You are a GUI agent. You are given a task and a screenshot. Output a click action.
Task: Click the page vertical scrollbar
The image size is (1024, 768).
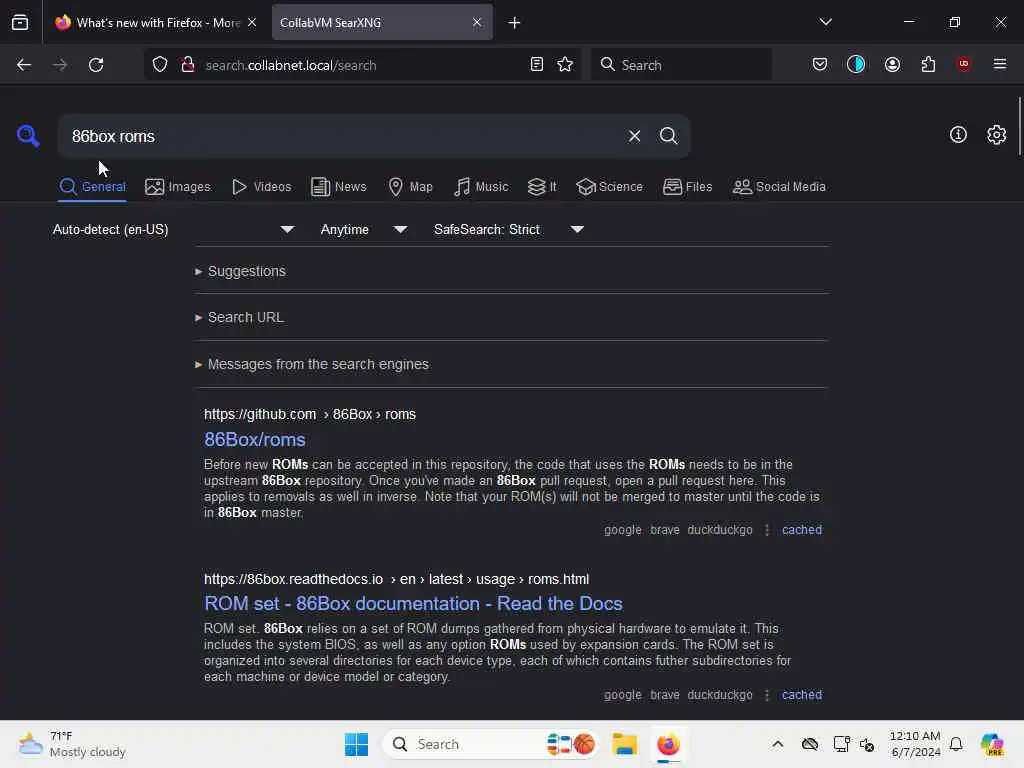[x=1019, y=126]
